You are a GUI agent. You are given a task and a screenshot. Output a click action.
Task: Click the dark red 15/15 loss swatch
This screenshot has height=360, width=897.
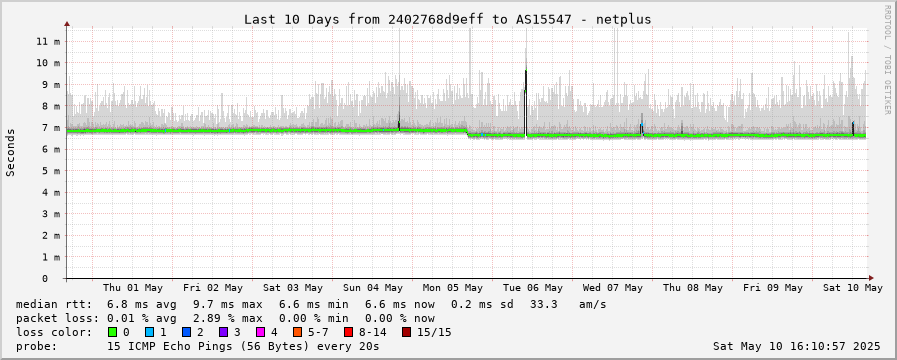(406, 332)
